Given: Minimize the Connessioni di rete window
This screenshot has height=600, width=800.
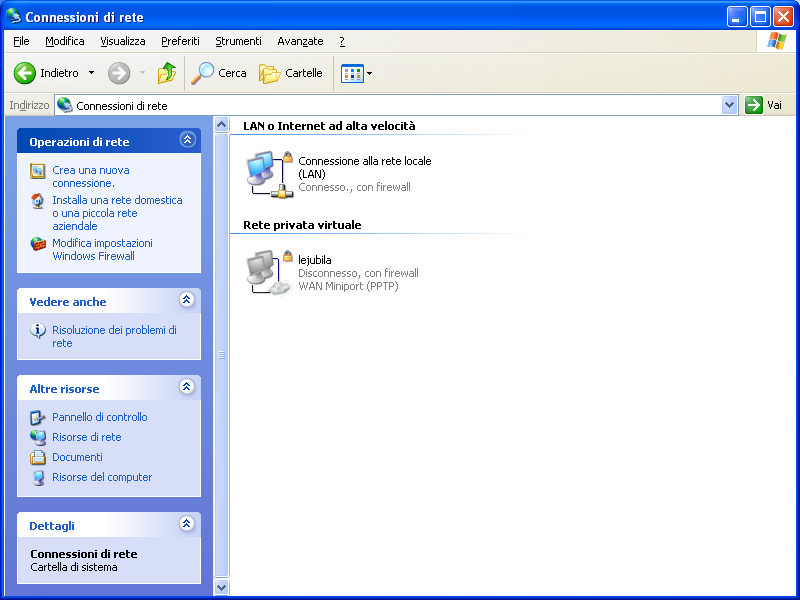Looking at the screenshot, I should coord(737,17).
